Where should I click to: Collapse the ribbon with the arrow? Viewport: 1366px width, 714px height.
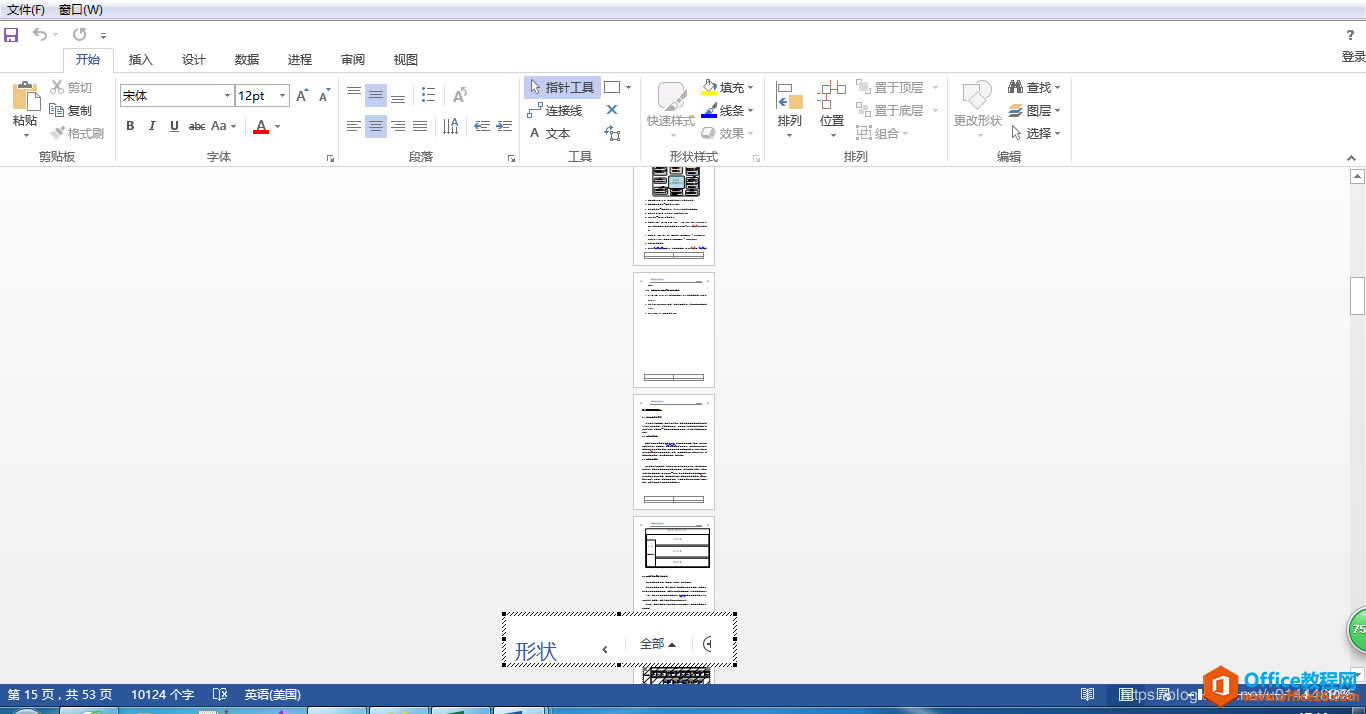tap(1352, 158)
